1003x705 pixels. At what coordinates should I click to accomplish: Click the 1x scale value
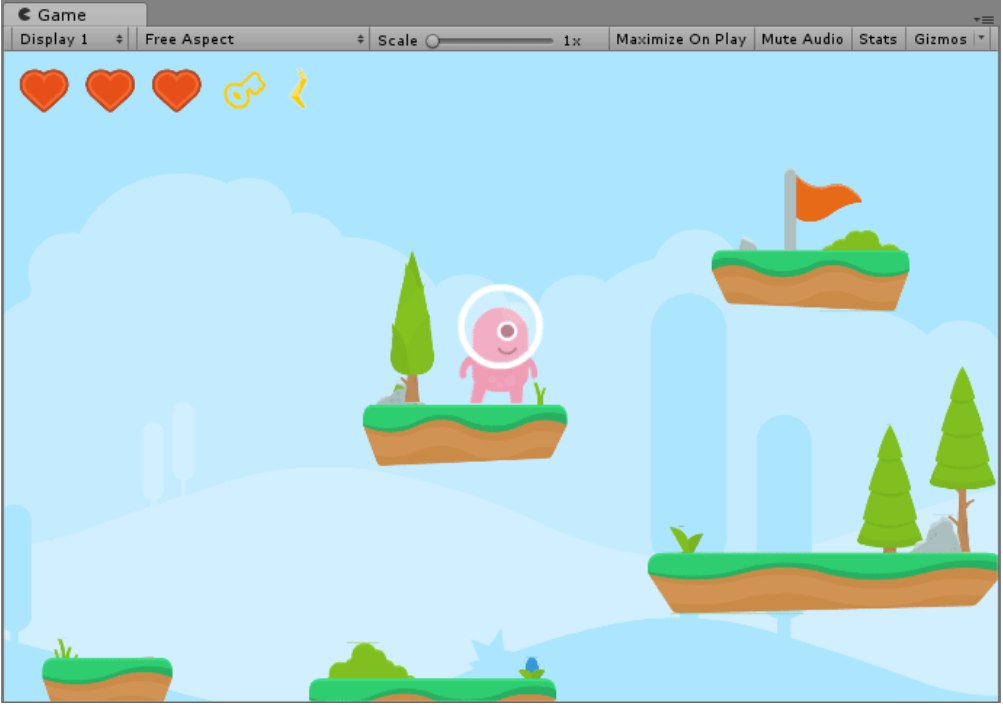click(572, 40)
